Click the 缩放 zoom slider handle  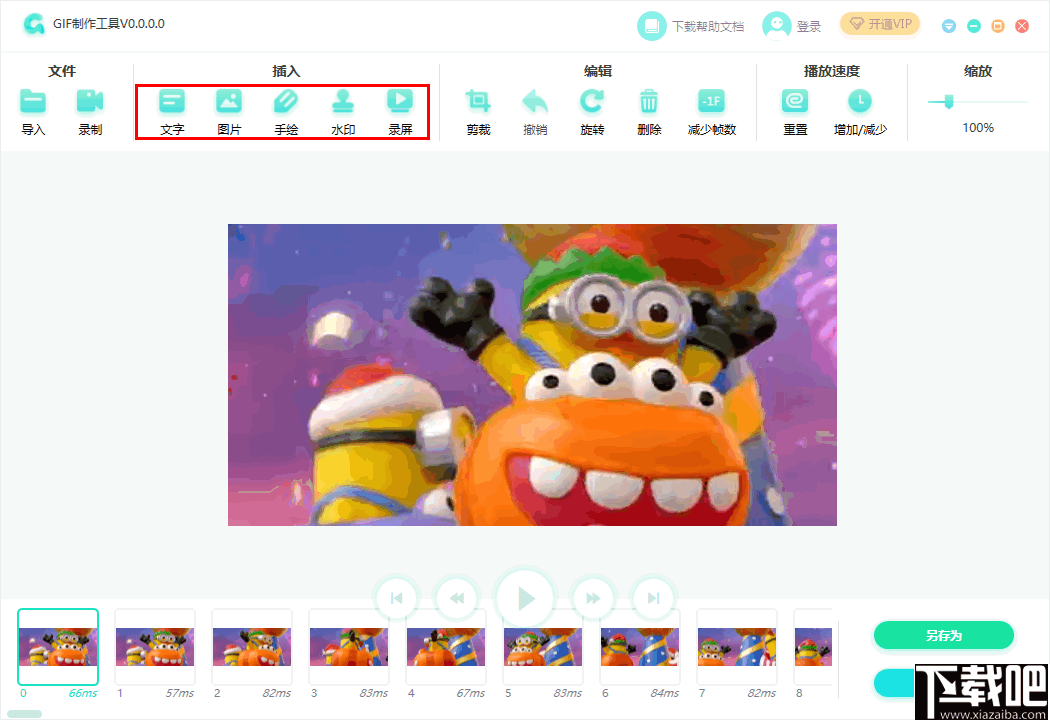pos(948,102)
